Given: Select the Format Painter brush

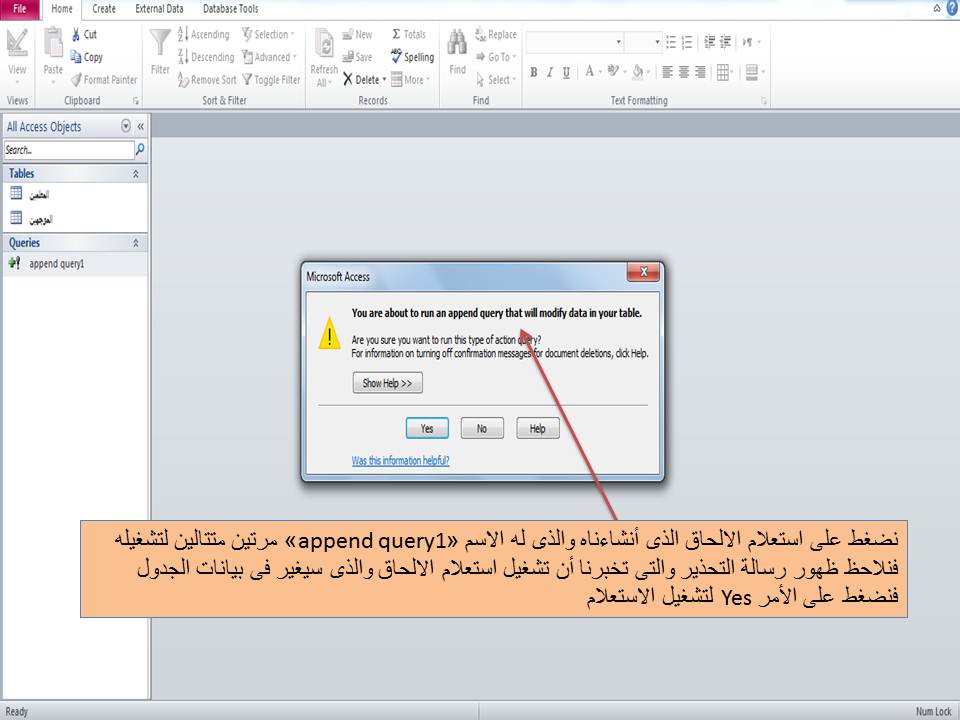Looking at the screenshot, I should [x=104, y=80].
